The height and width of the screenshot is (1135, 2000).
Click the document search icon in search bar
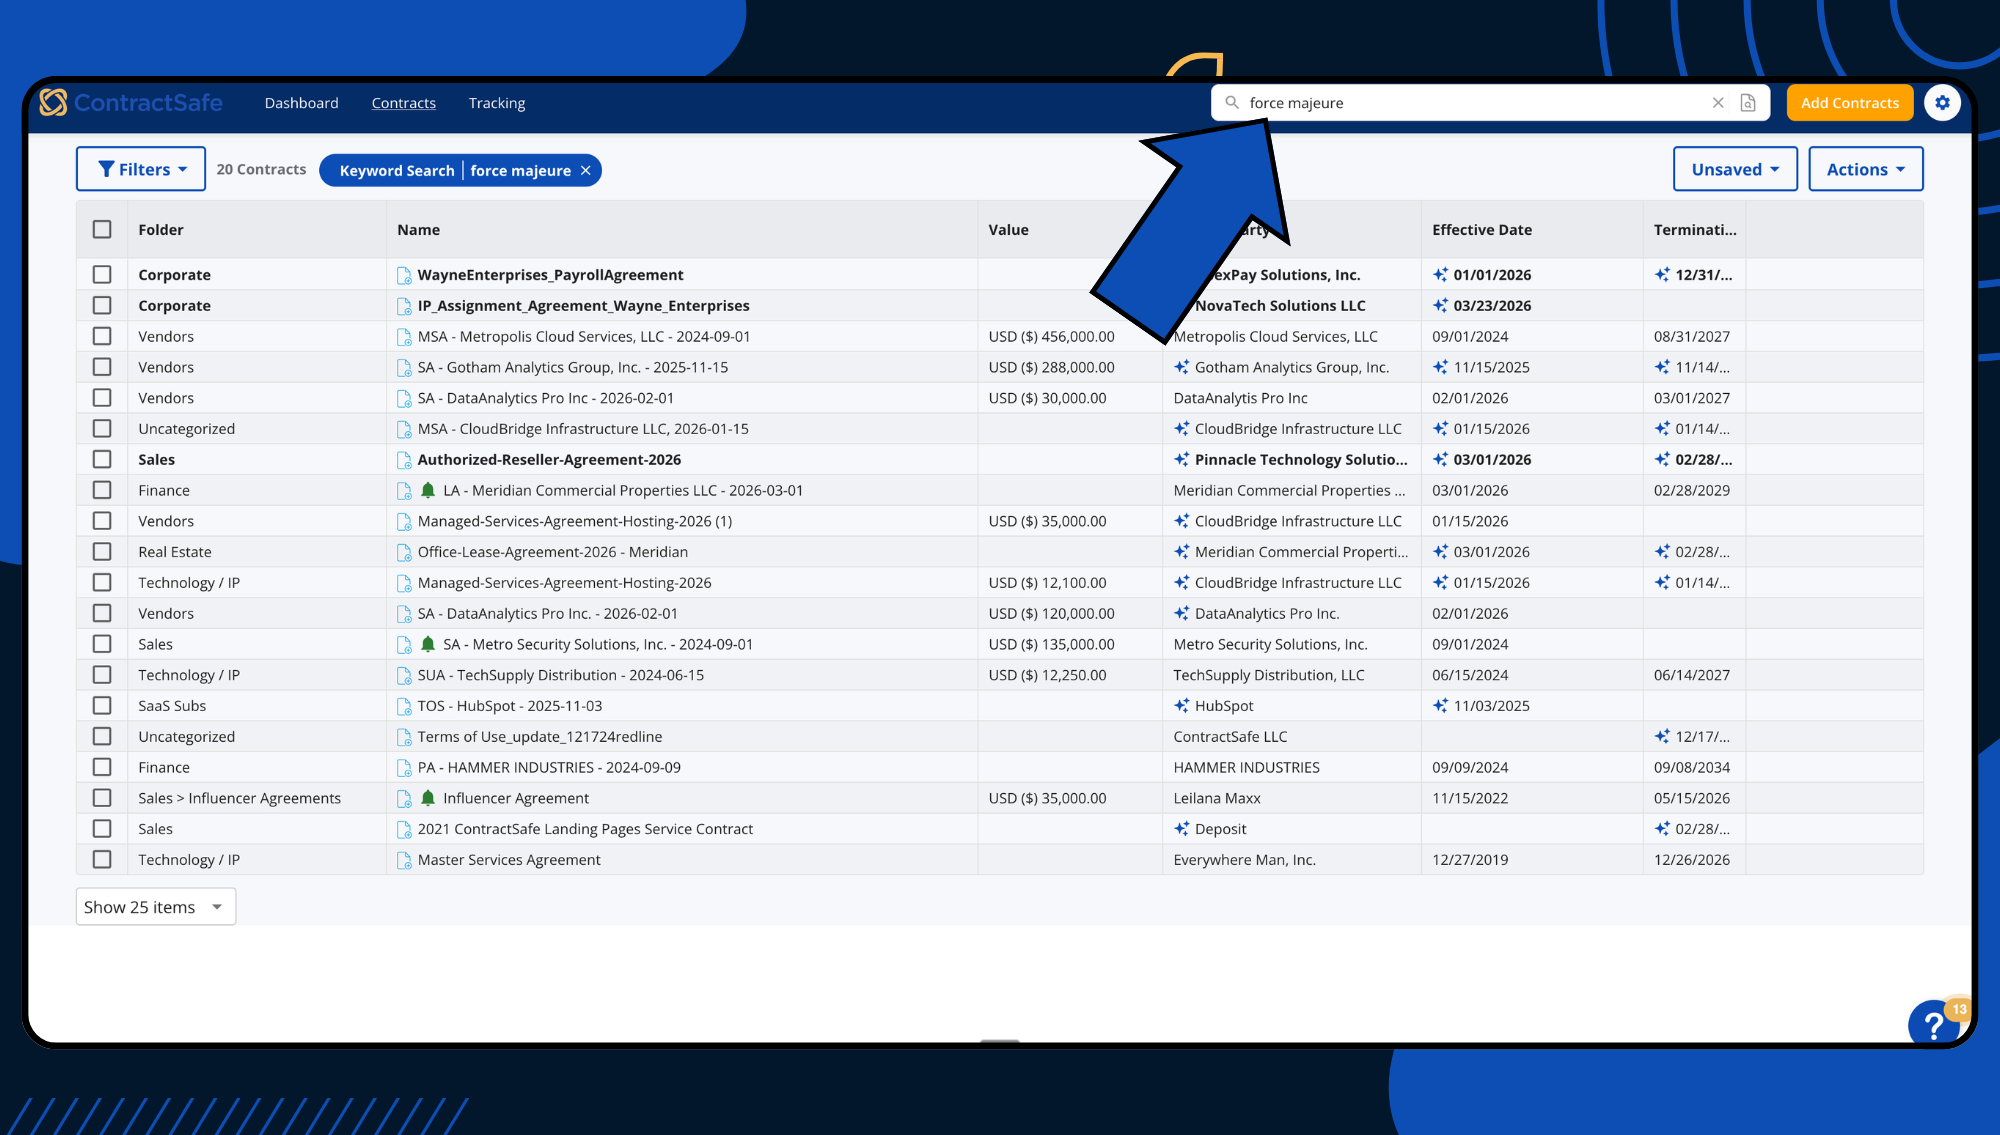coord(1748,103)
